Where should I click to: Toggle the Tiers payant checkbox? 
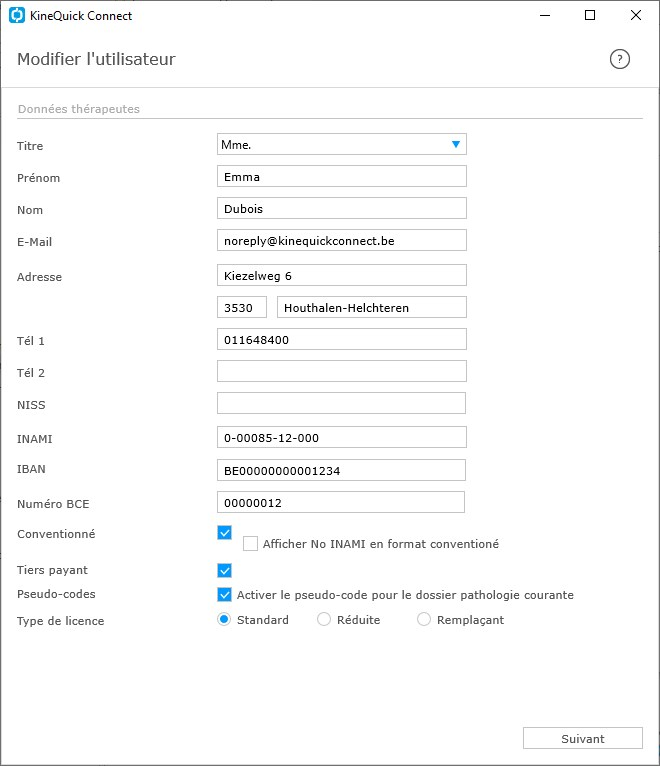(x=225, y=570)
